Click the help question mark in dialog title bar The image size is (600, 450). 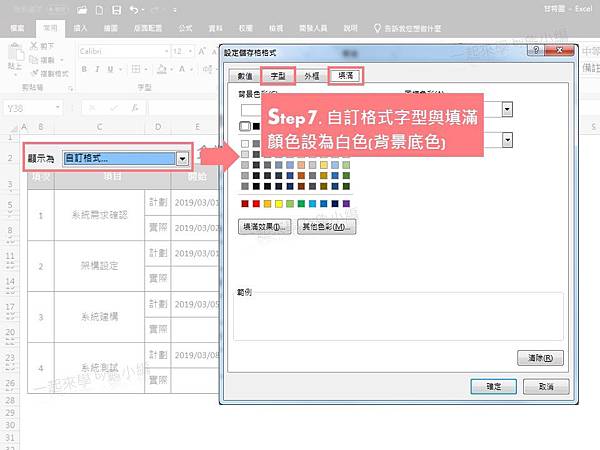tap(536, 50)
